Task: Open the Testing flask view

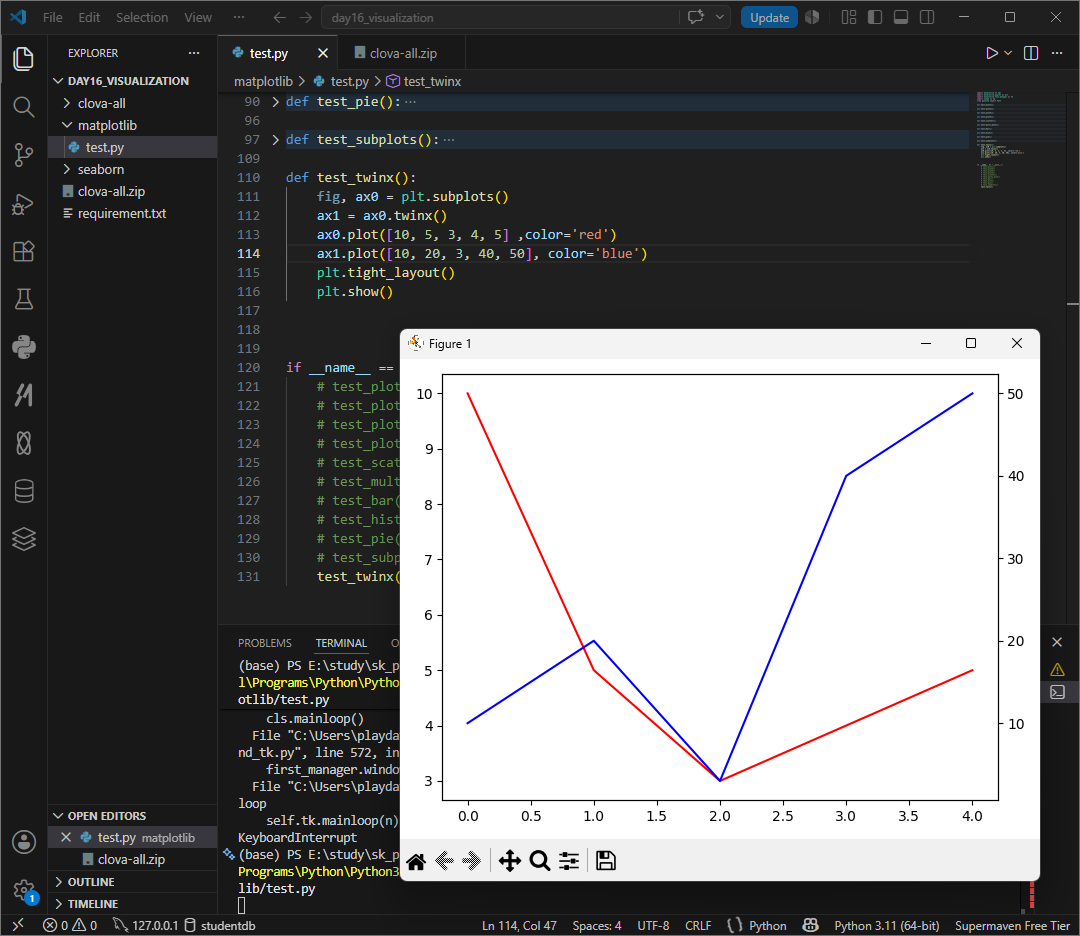Action: [x=23, y=299]
